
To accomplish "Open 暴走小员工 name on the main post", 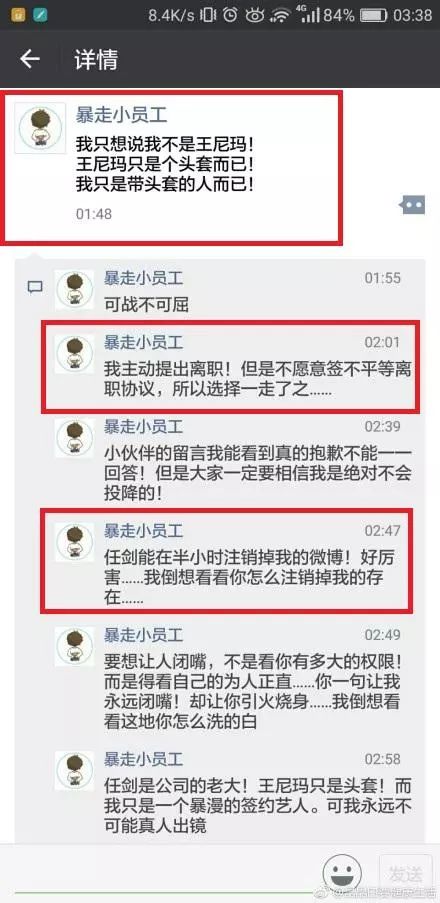I will [122, 115].
